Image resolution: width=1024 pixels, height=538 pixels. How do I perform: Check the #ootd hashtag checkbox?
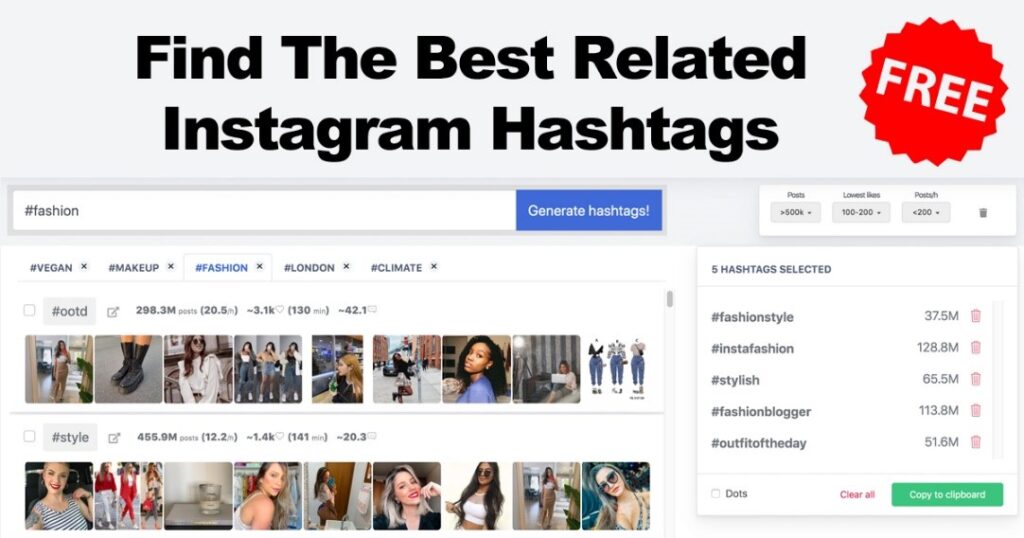tap(29, 310)
